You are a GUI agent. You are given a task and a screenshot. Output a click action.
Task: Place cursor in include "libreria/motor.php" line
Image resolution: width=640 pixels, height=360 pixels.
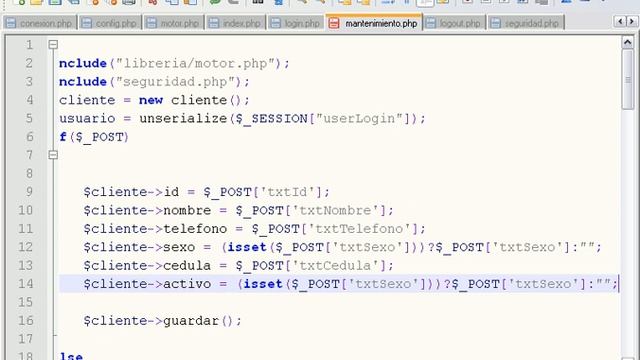click(174, 63)
